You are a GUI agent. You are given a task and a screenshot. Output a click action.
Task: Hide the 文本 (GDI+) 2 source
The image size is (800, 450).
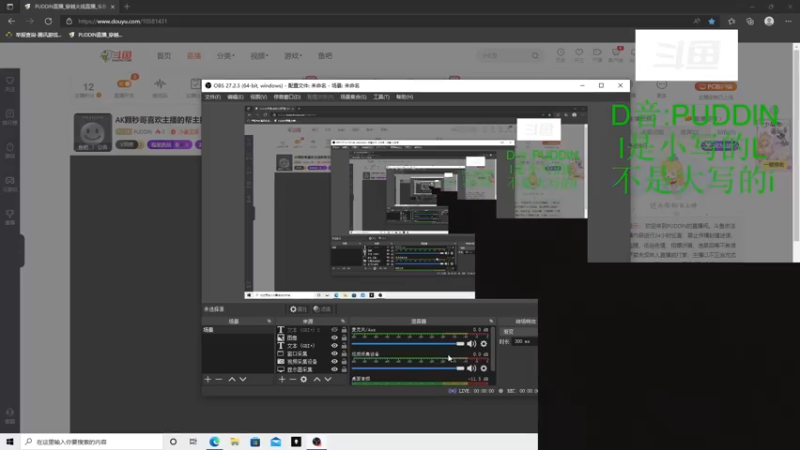[x=334, y=330]
